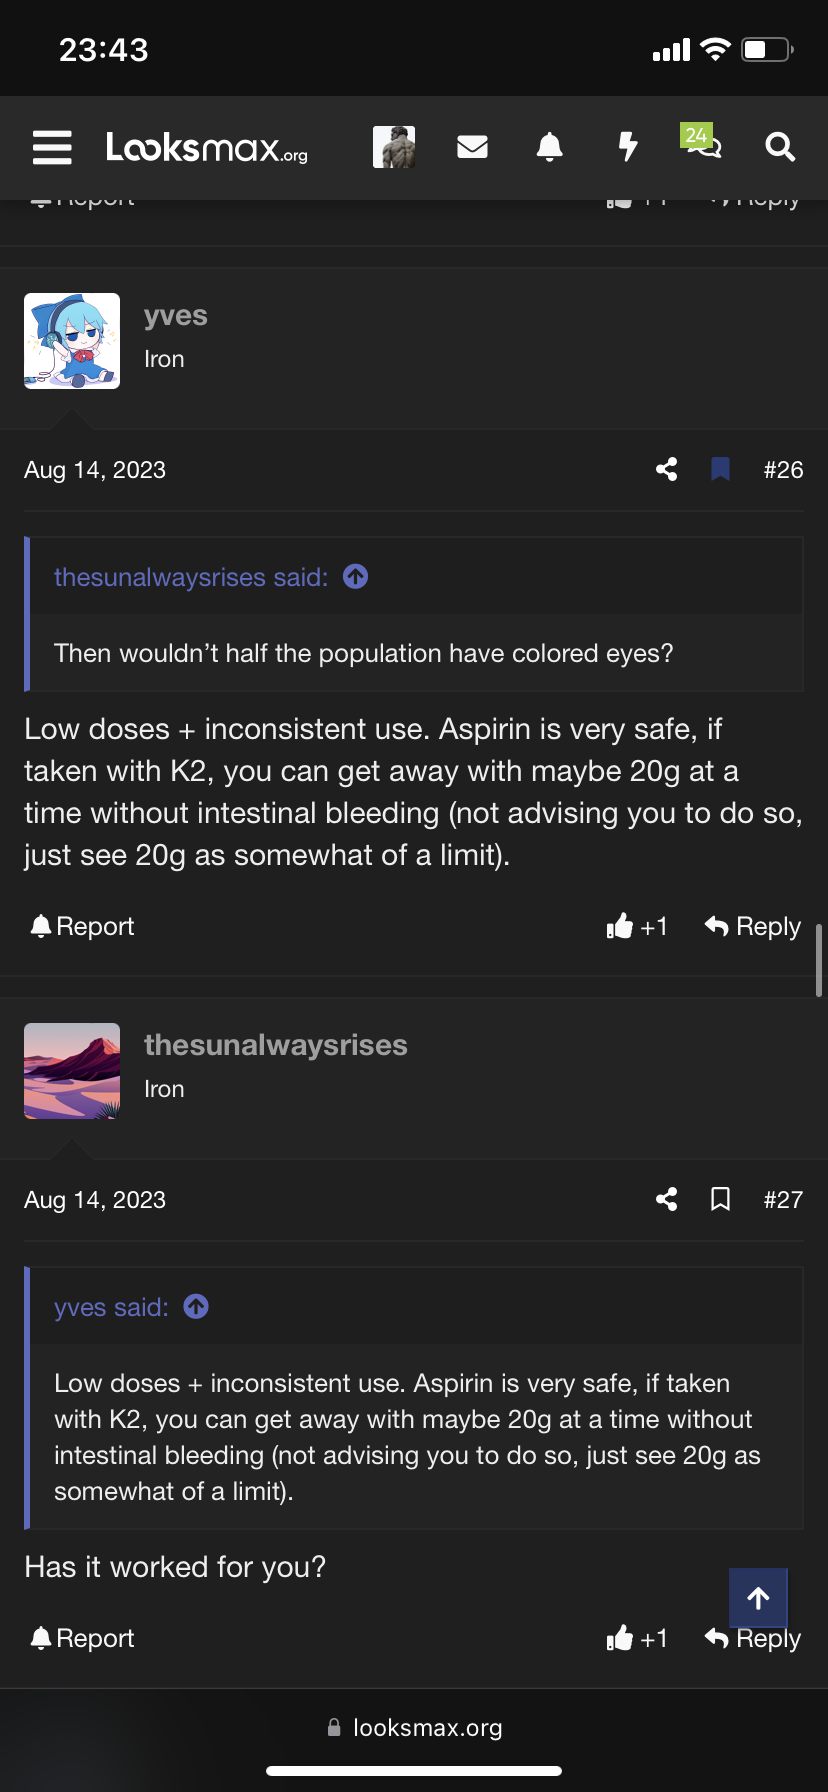Viewport: 828px width, 1792px height.
Task: Share post #26 via share icon
Action: 667,469
